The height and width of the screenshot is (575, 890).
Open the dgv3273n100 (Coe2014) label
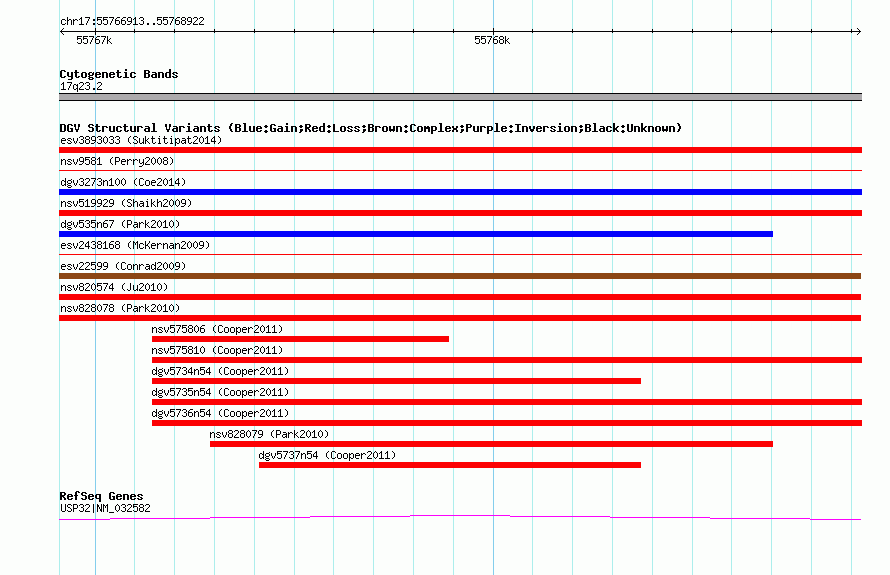tap(123, 182)
